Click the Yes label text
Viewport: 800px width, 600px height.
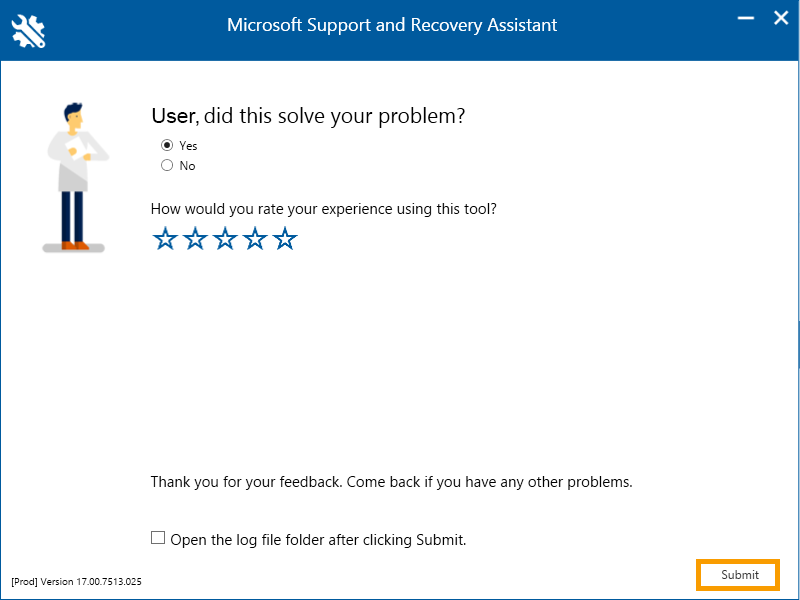click(188, 146)
